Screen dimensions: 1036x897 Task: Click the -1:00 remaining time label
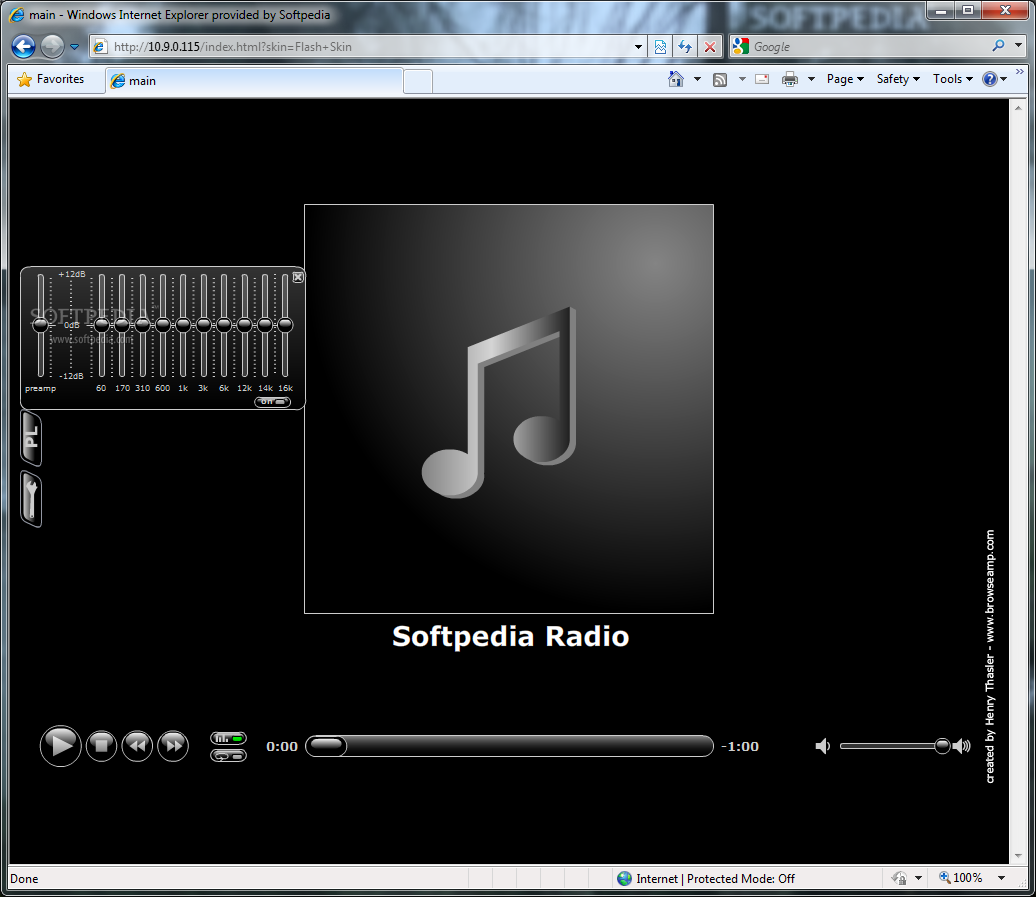[740, 746]
